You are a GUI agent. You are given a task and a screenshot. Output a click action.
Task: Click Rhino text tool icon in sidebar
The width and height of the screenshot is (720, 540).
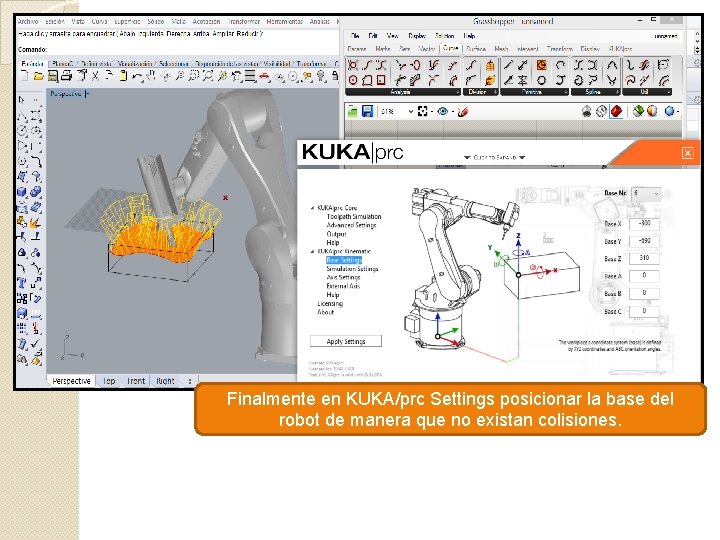(x=22, y=282)
